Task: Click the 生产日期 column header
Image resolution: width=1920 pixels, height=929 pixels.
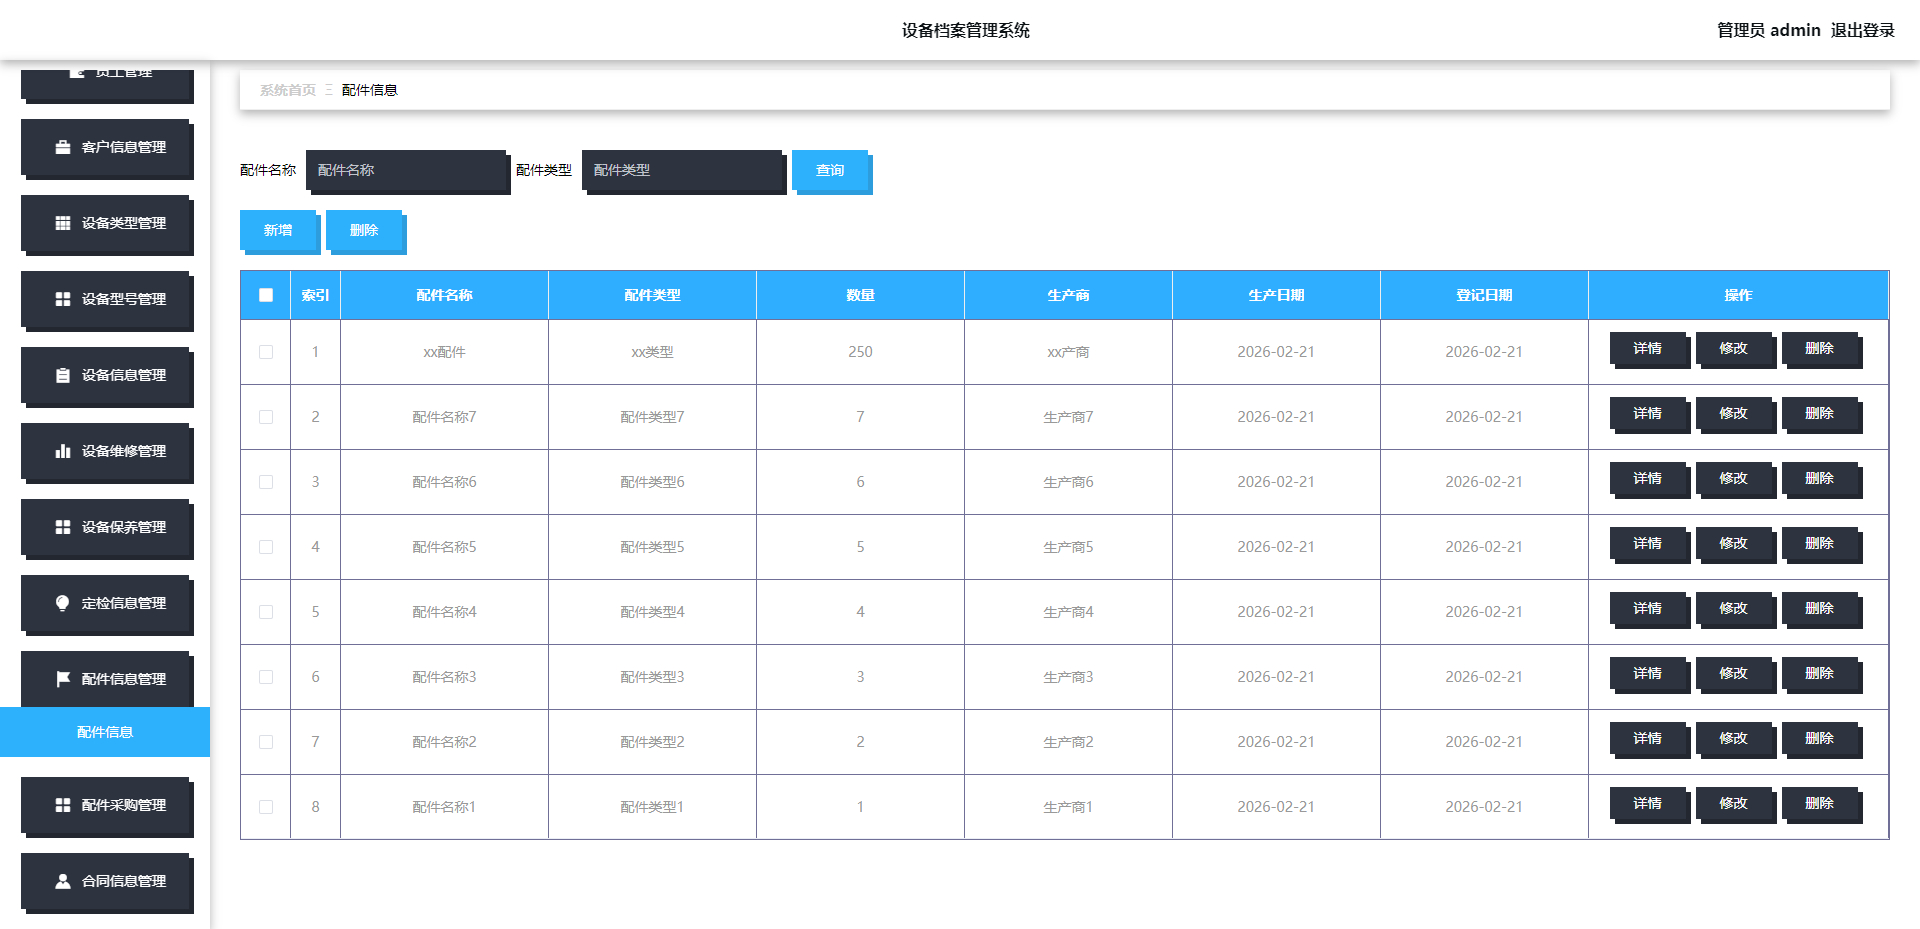Action: tap(1276, 295)
